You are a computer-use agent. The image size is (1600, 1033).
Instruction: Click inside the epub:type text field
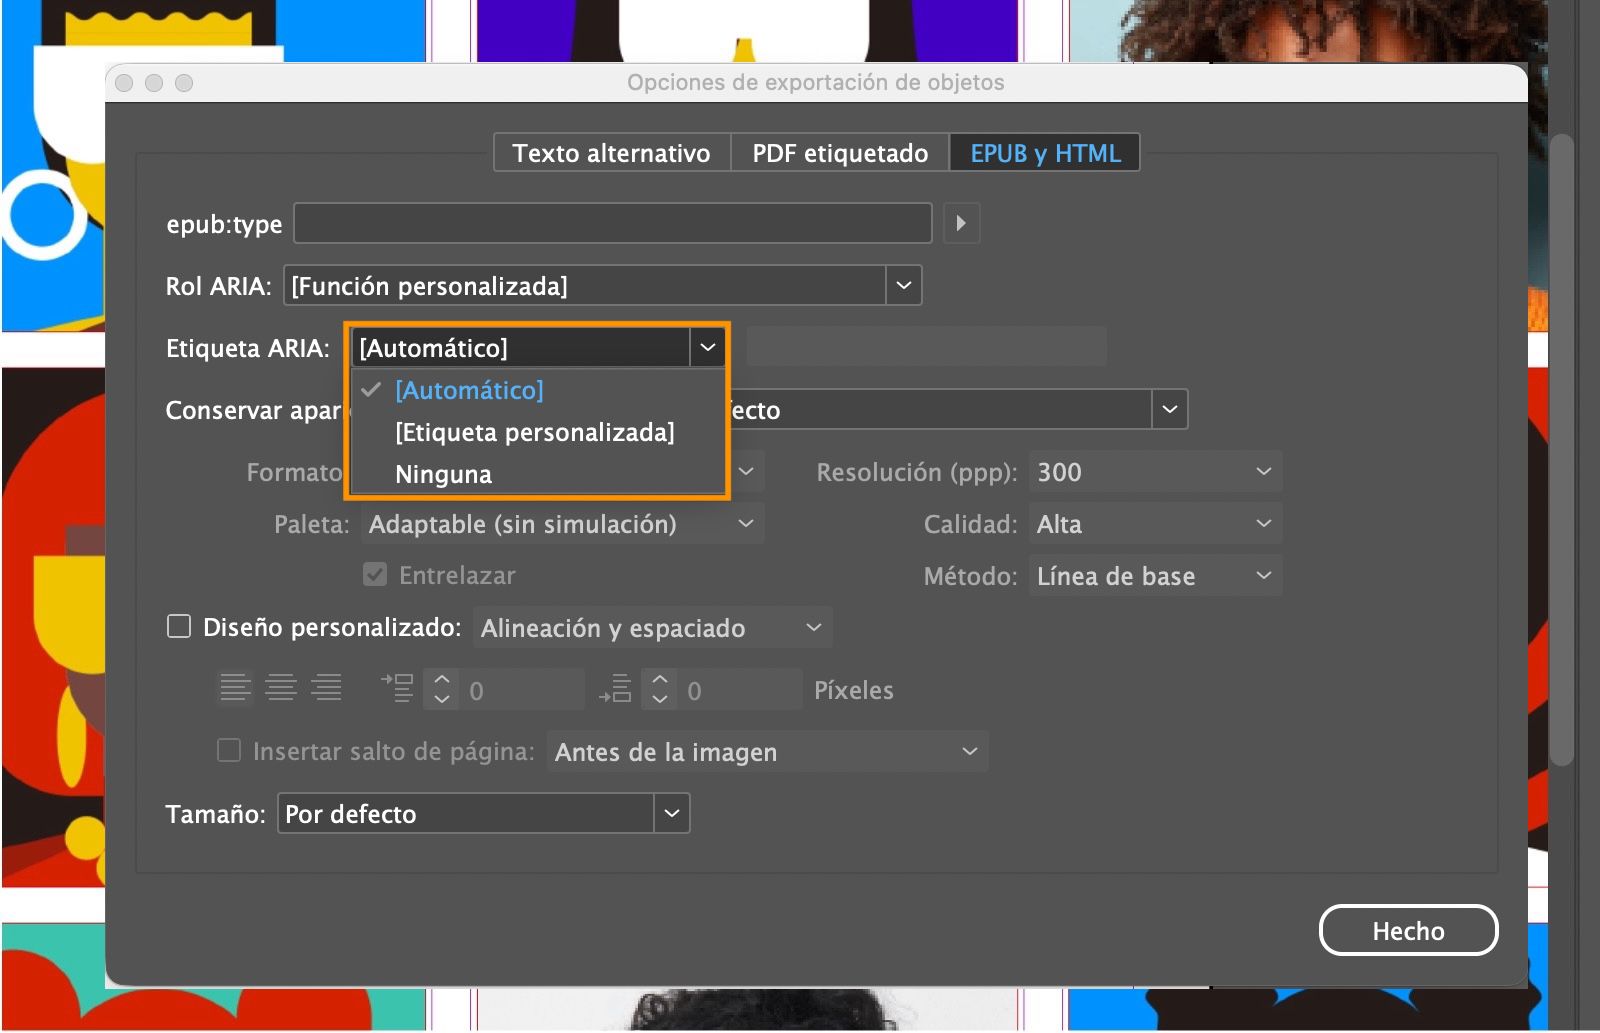tap(612, 223)
